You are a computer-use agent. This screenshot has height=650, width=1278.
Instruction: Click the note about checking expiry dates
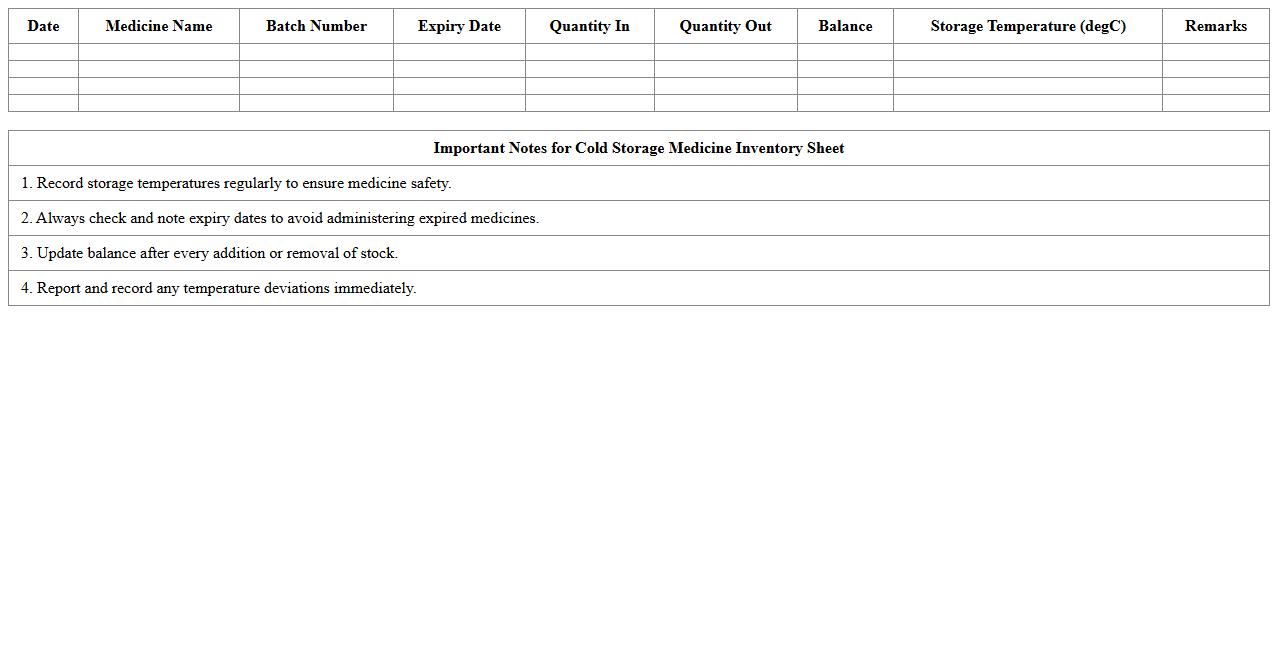click(280, 218)
